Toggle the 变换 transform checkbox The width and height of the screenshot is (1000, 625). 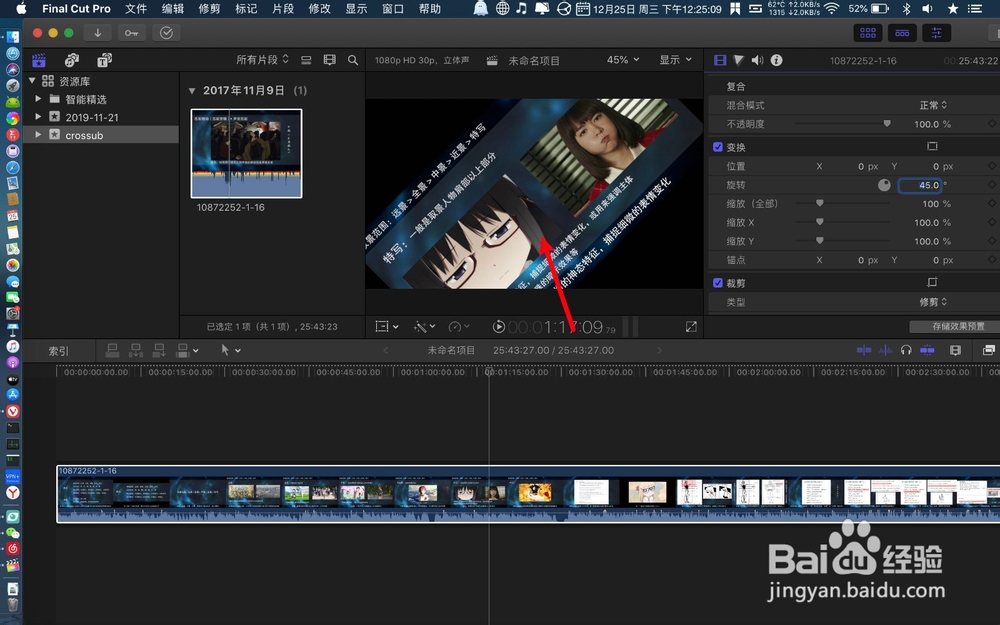click(x=717, y=147)
